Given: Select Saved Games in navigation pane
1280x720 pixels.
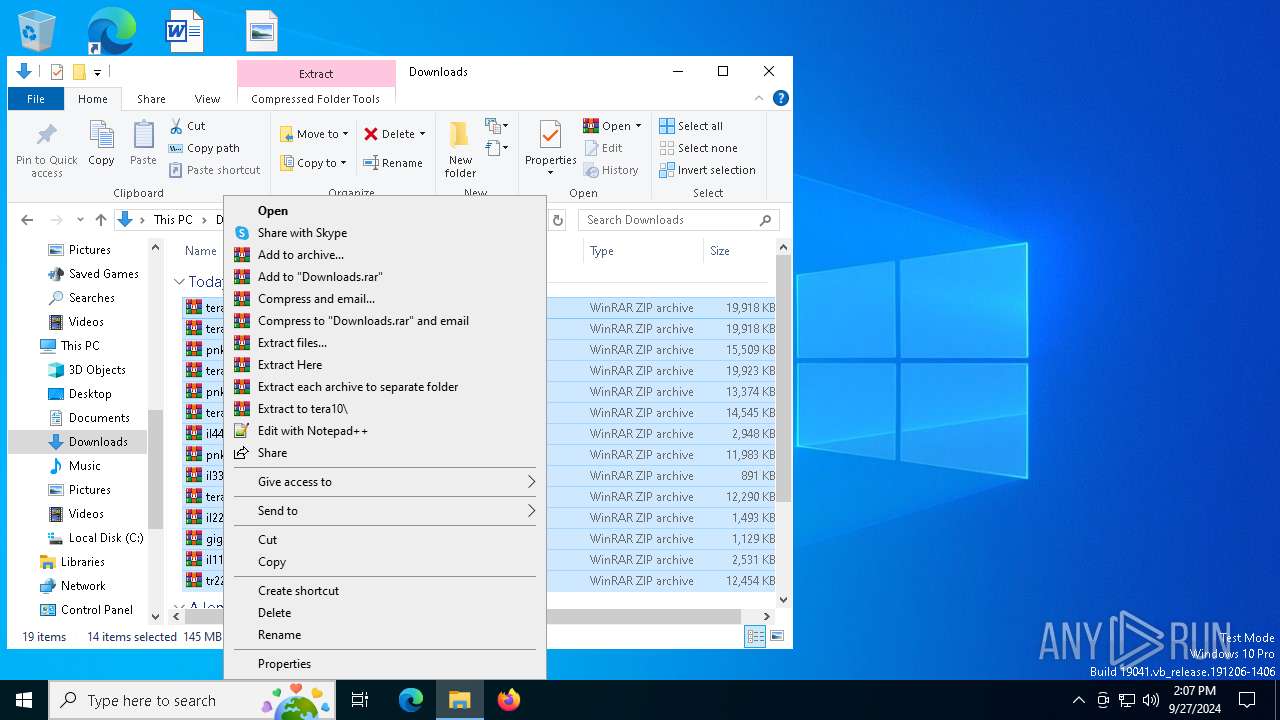Looking at the screenshot, I should coord(103,274).
